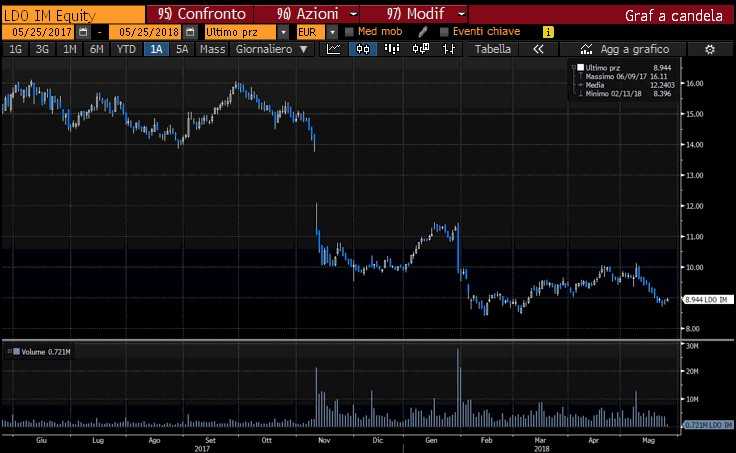Select the 1G time range tab
The image size is (736, 453).
click(x=16, y=49)
